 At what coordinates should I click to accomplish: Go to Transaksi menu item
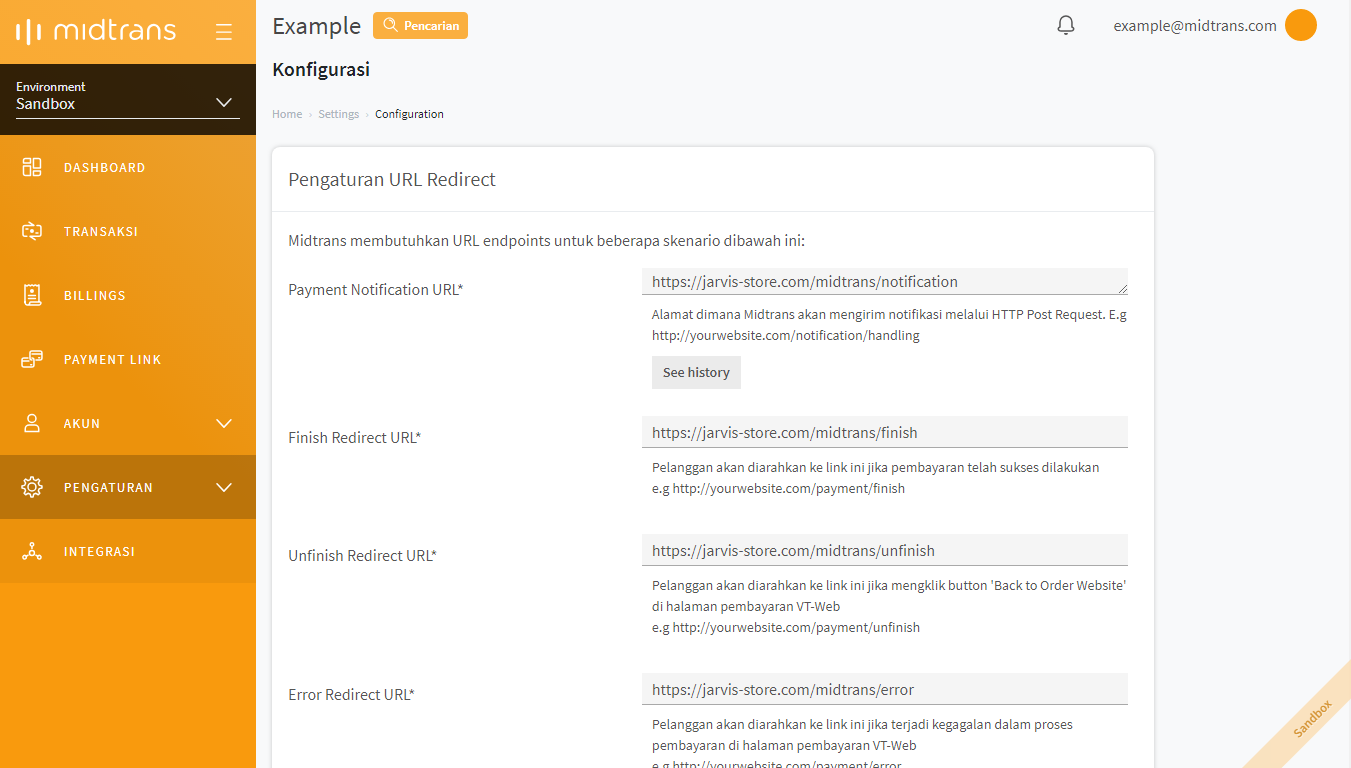point(128,231)
